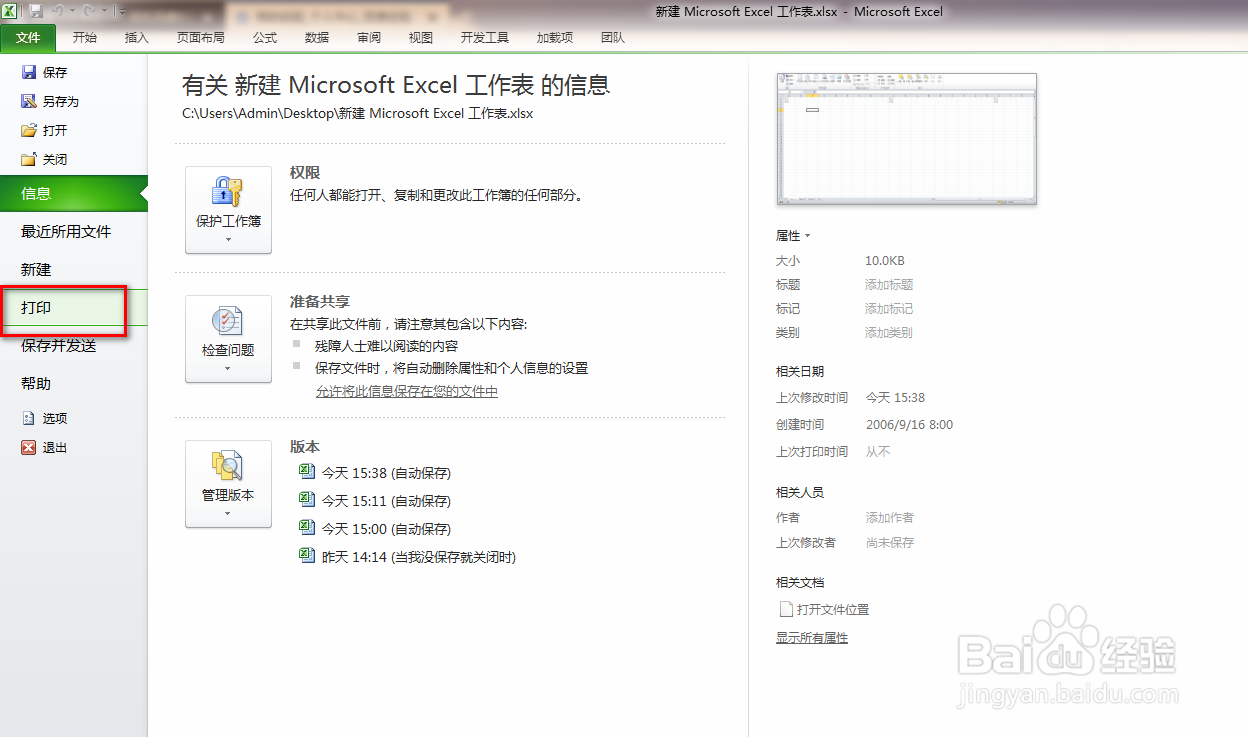The height and width of the screenshot is (737, 1248).
Task: Click the last printed value 从不
Action: point(877,452)
